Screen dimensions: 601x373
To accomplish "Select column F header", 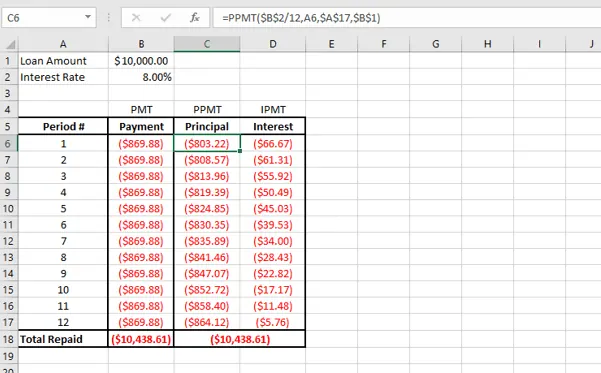I will point(384,44).
